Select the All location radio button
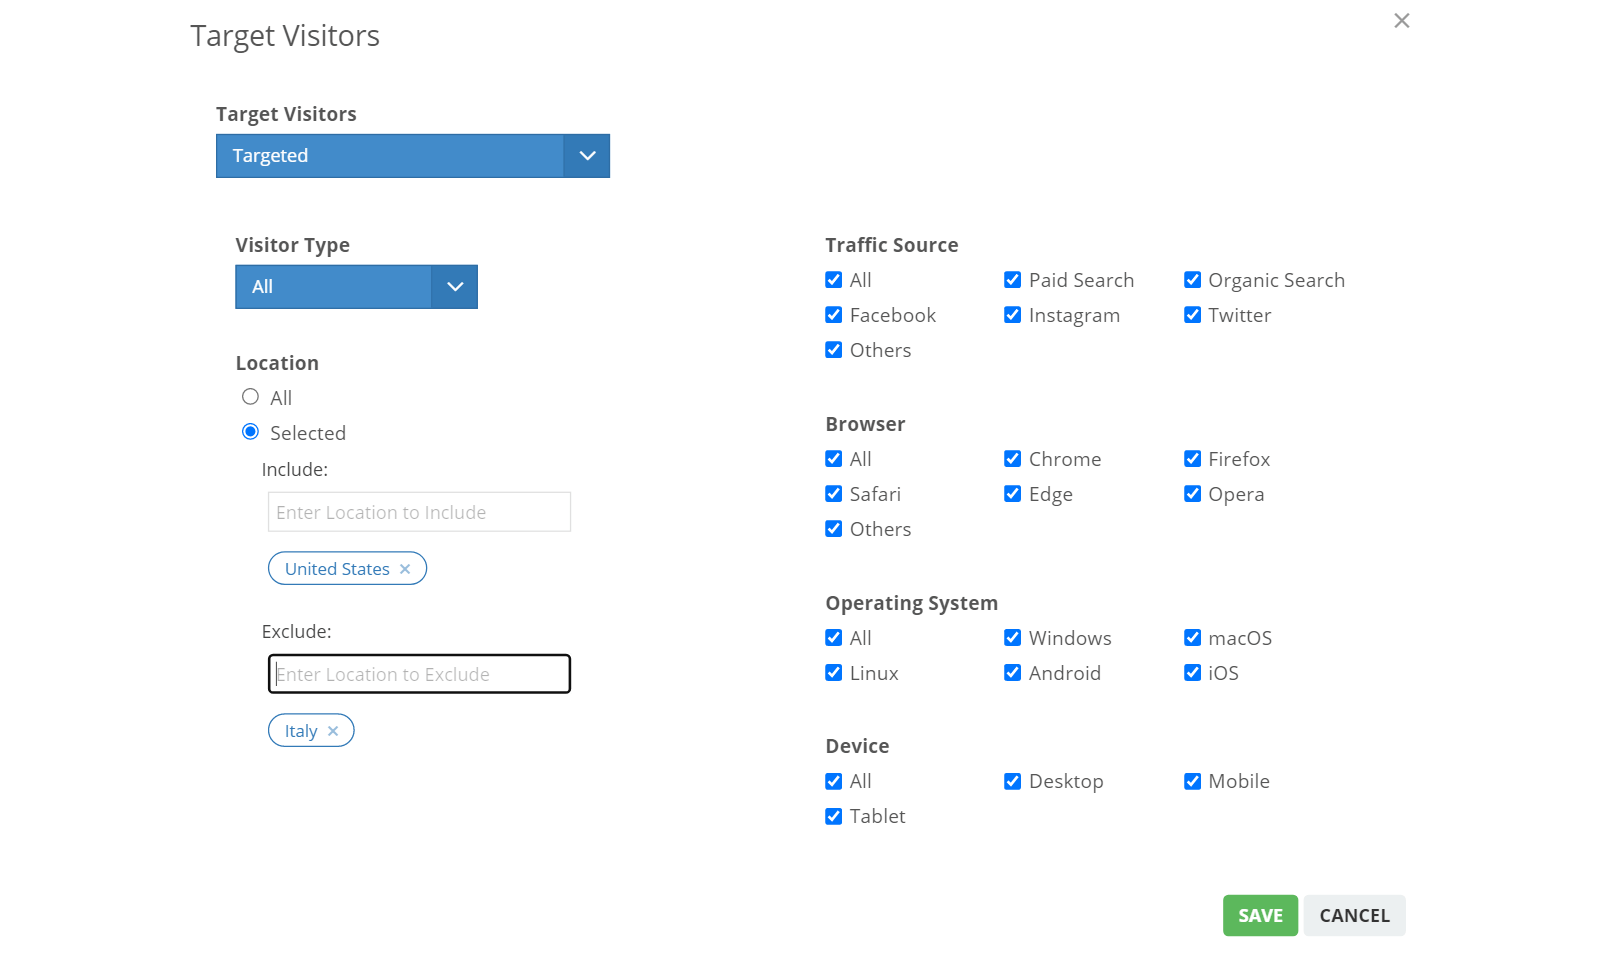Viewport: 1600px width, 960px height. [x=250, y=397]
